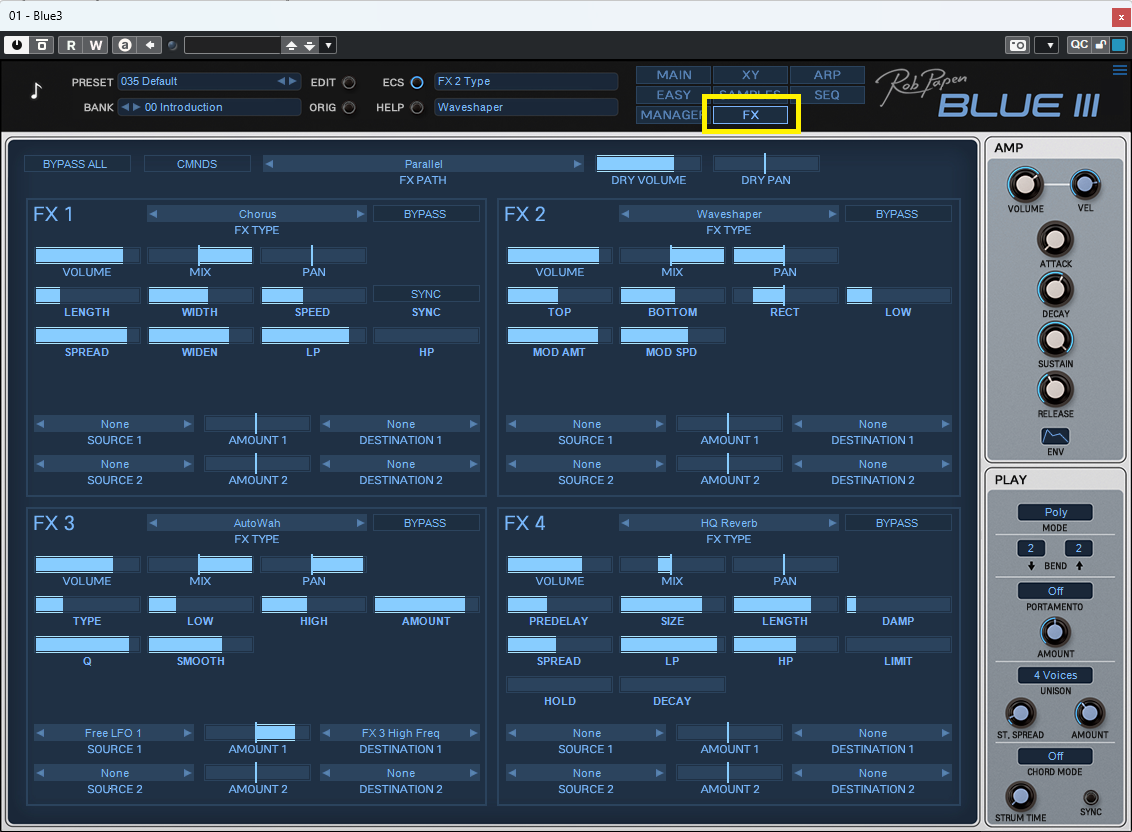Image resolution: width=1132 pixels, height=832 pixels.
Task: Click the host preset text field
Action: point(232,46)
